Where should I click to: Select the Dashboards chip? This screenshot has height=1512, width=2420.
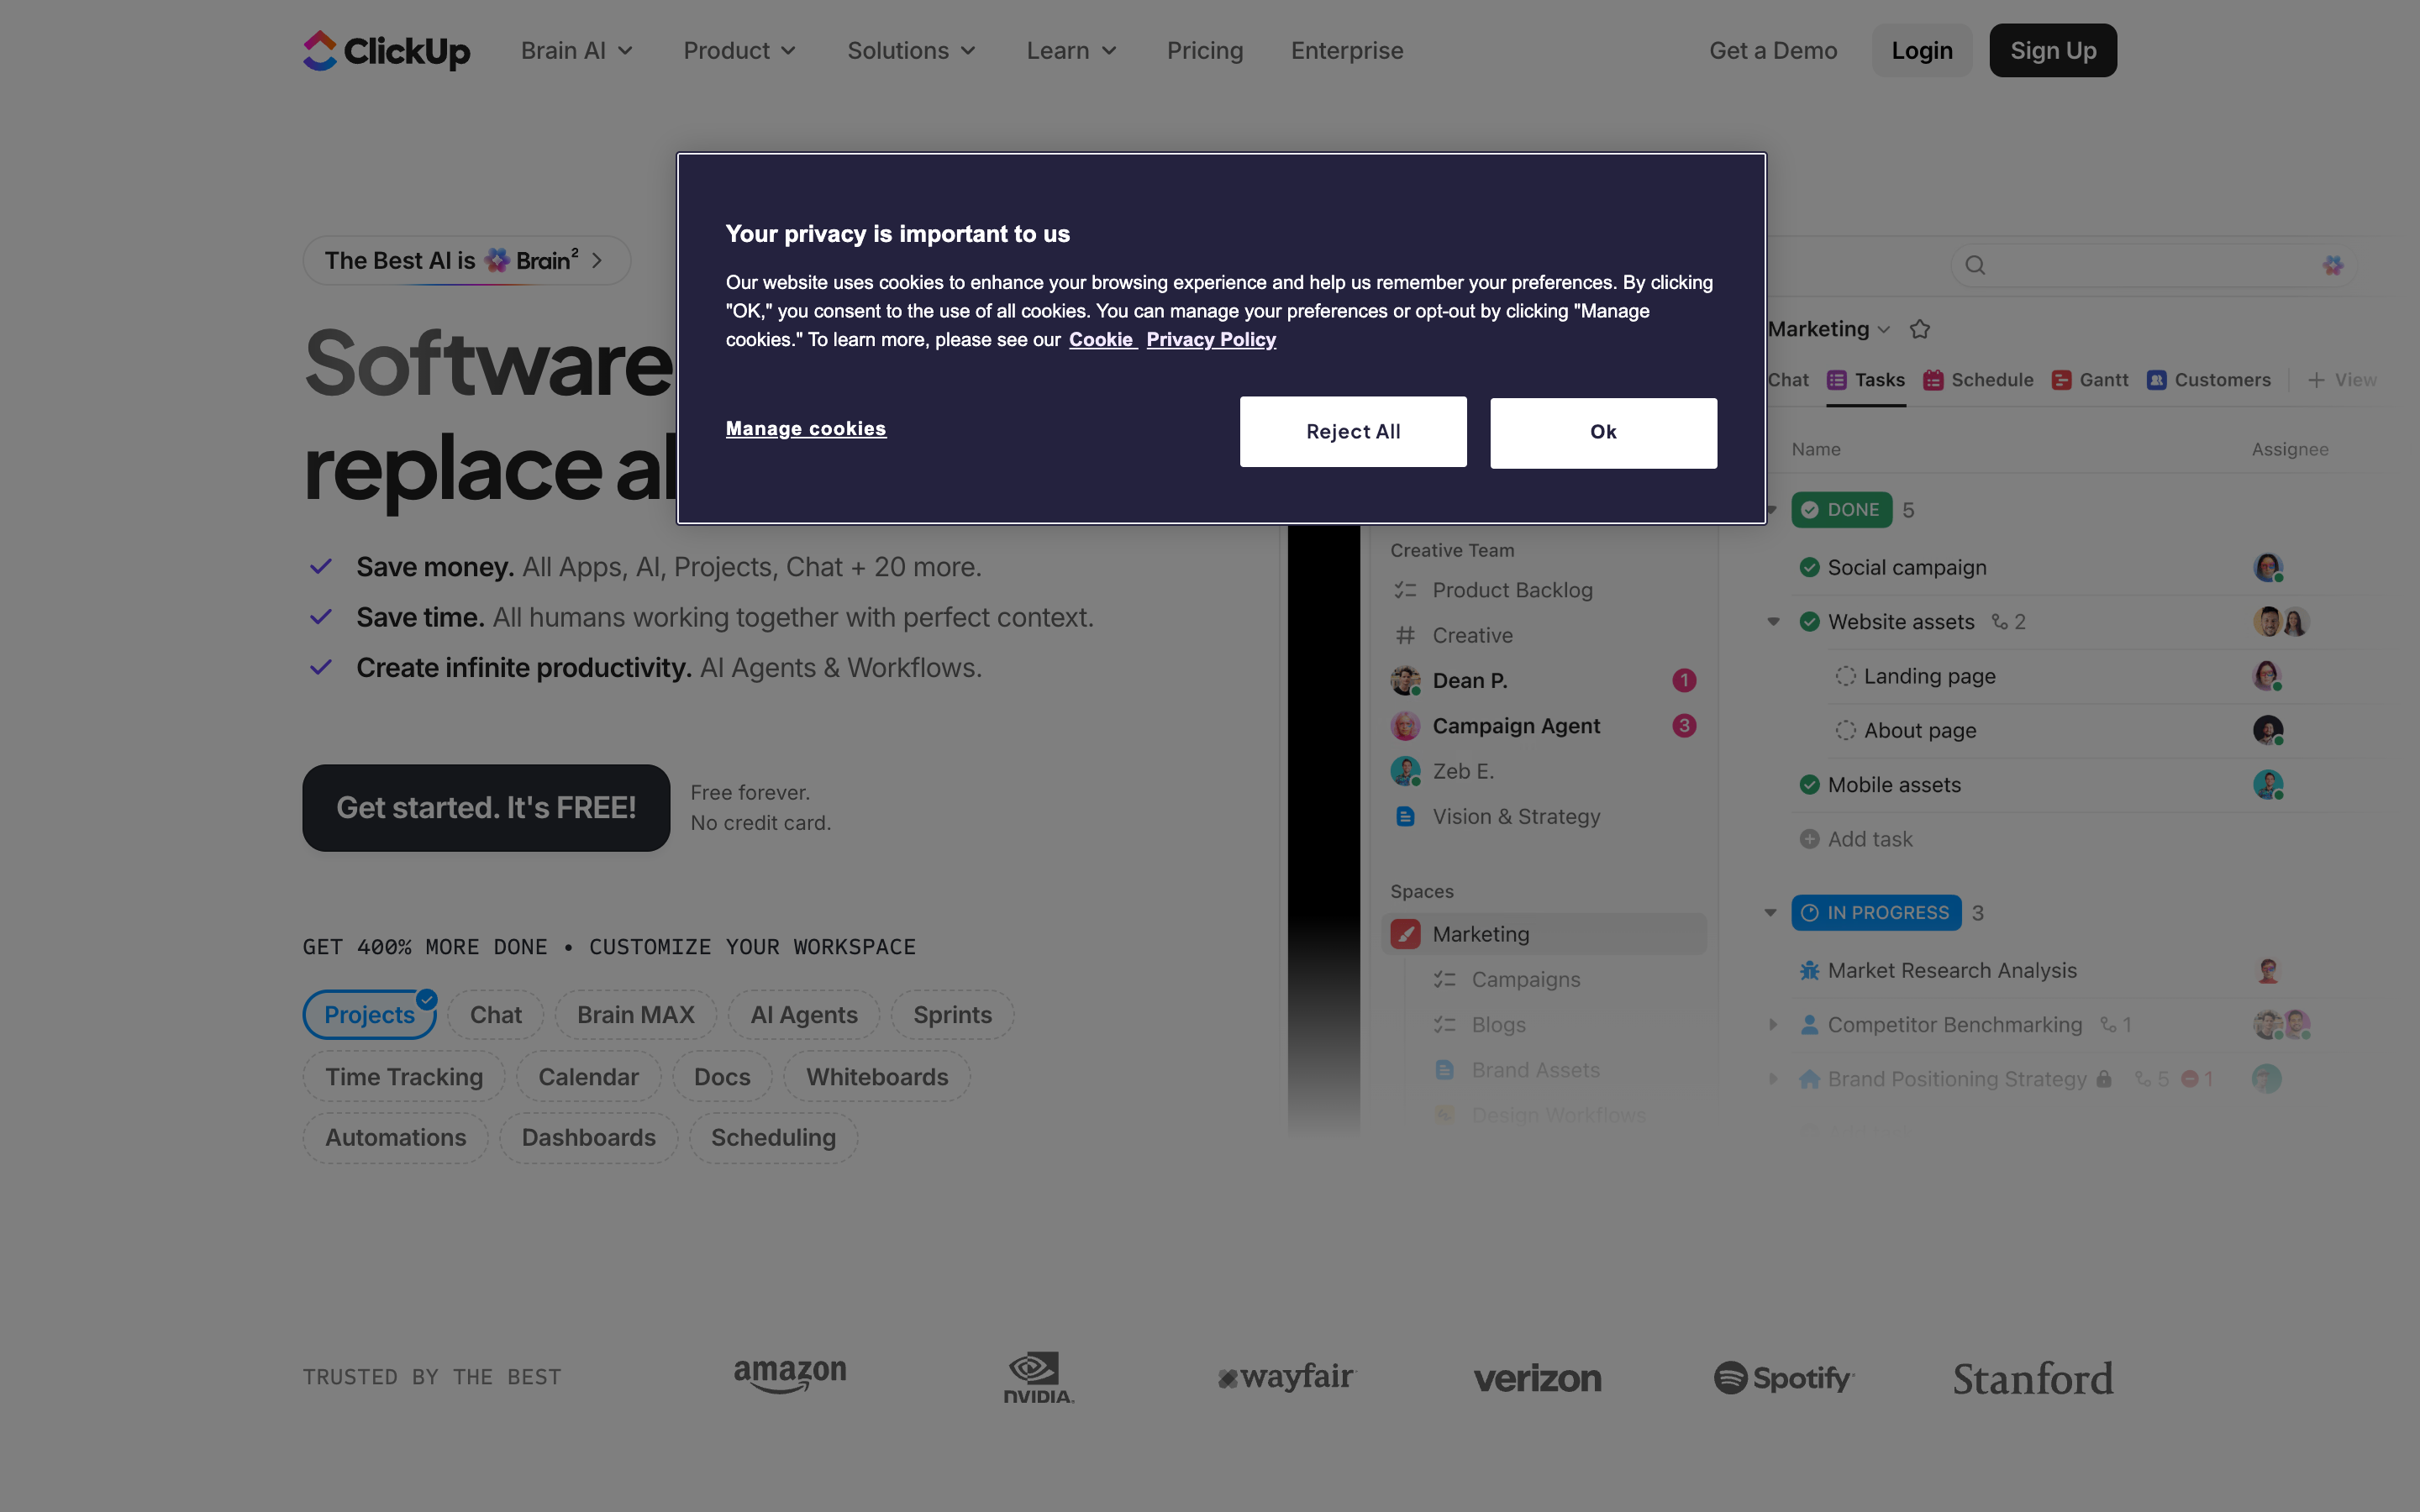click(588, 1137)
